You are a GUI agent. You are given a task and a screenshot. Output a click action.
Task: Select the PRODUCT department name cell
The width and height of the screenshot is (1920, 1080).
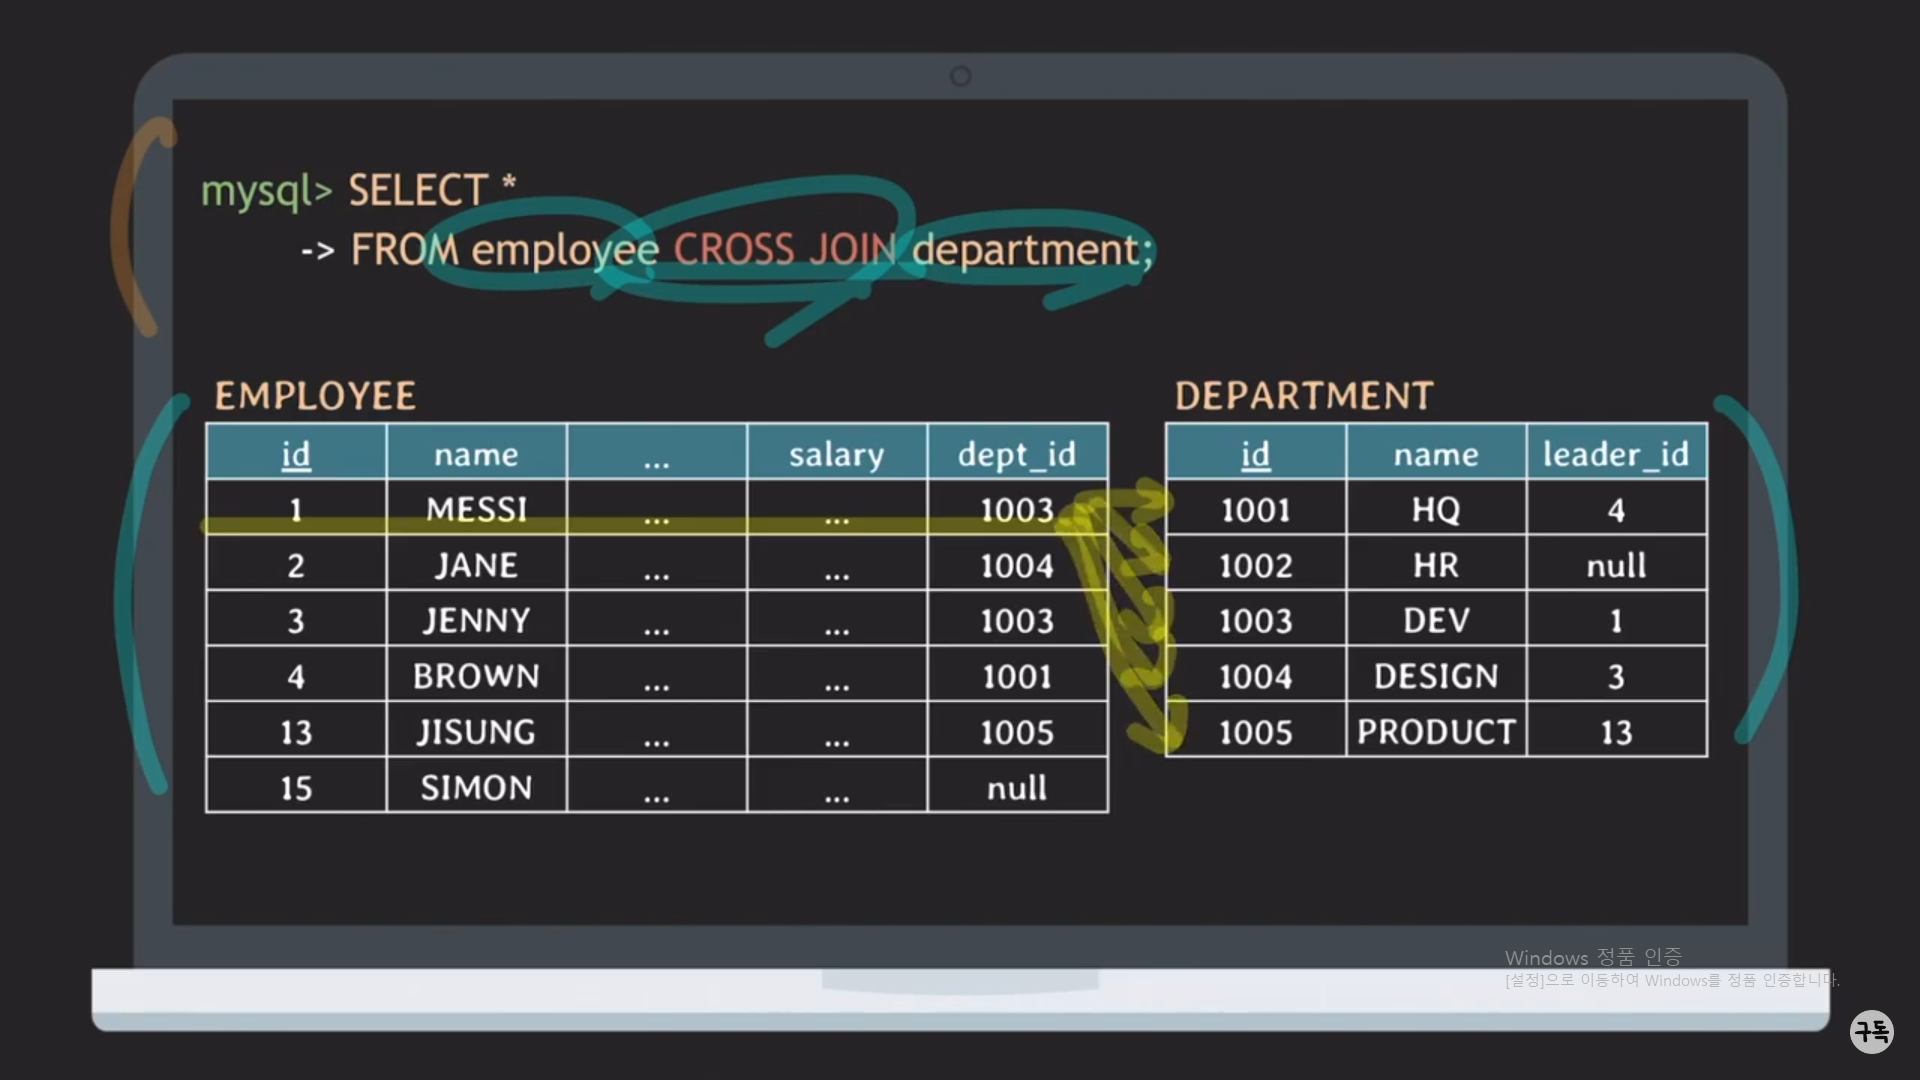(x=1436, y=731)
